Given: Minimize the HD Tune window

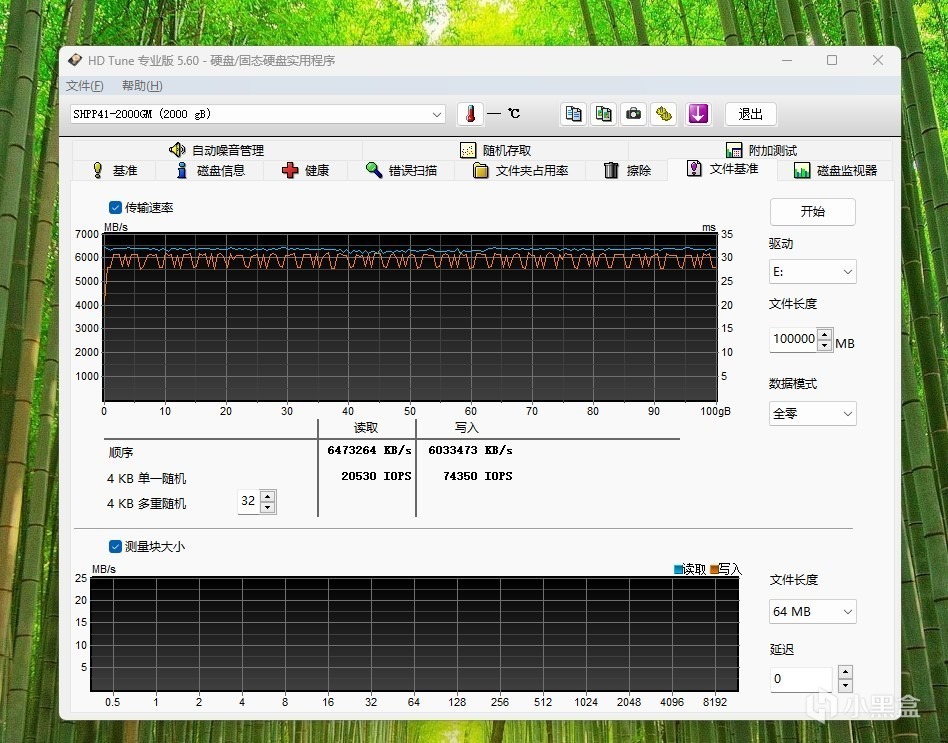Looking at the screenshot, I should [x=787, y=60].
